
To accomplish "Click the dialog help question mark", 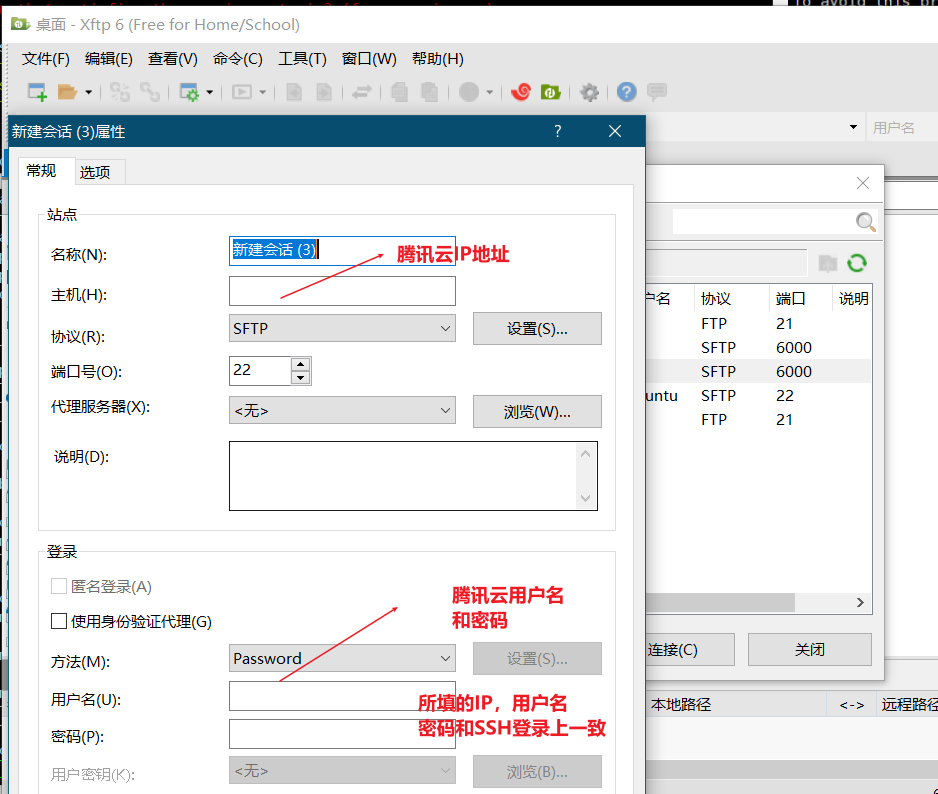I will [558, 131].
